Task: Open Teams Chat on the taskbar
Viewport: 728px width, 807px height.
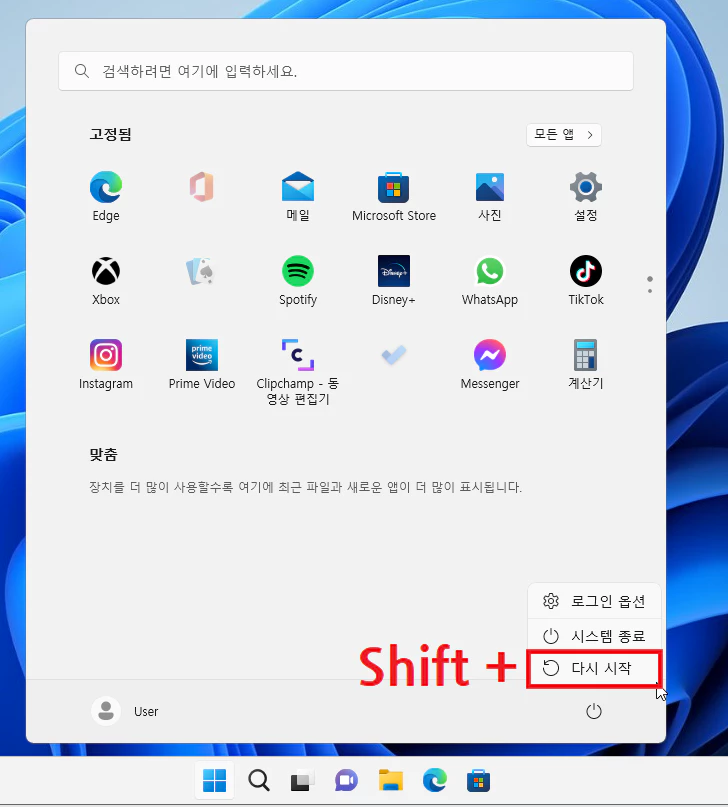Action: coord(346,781)
